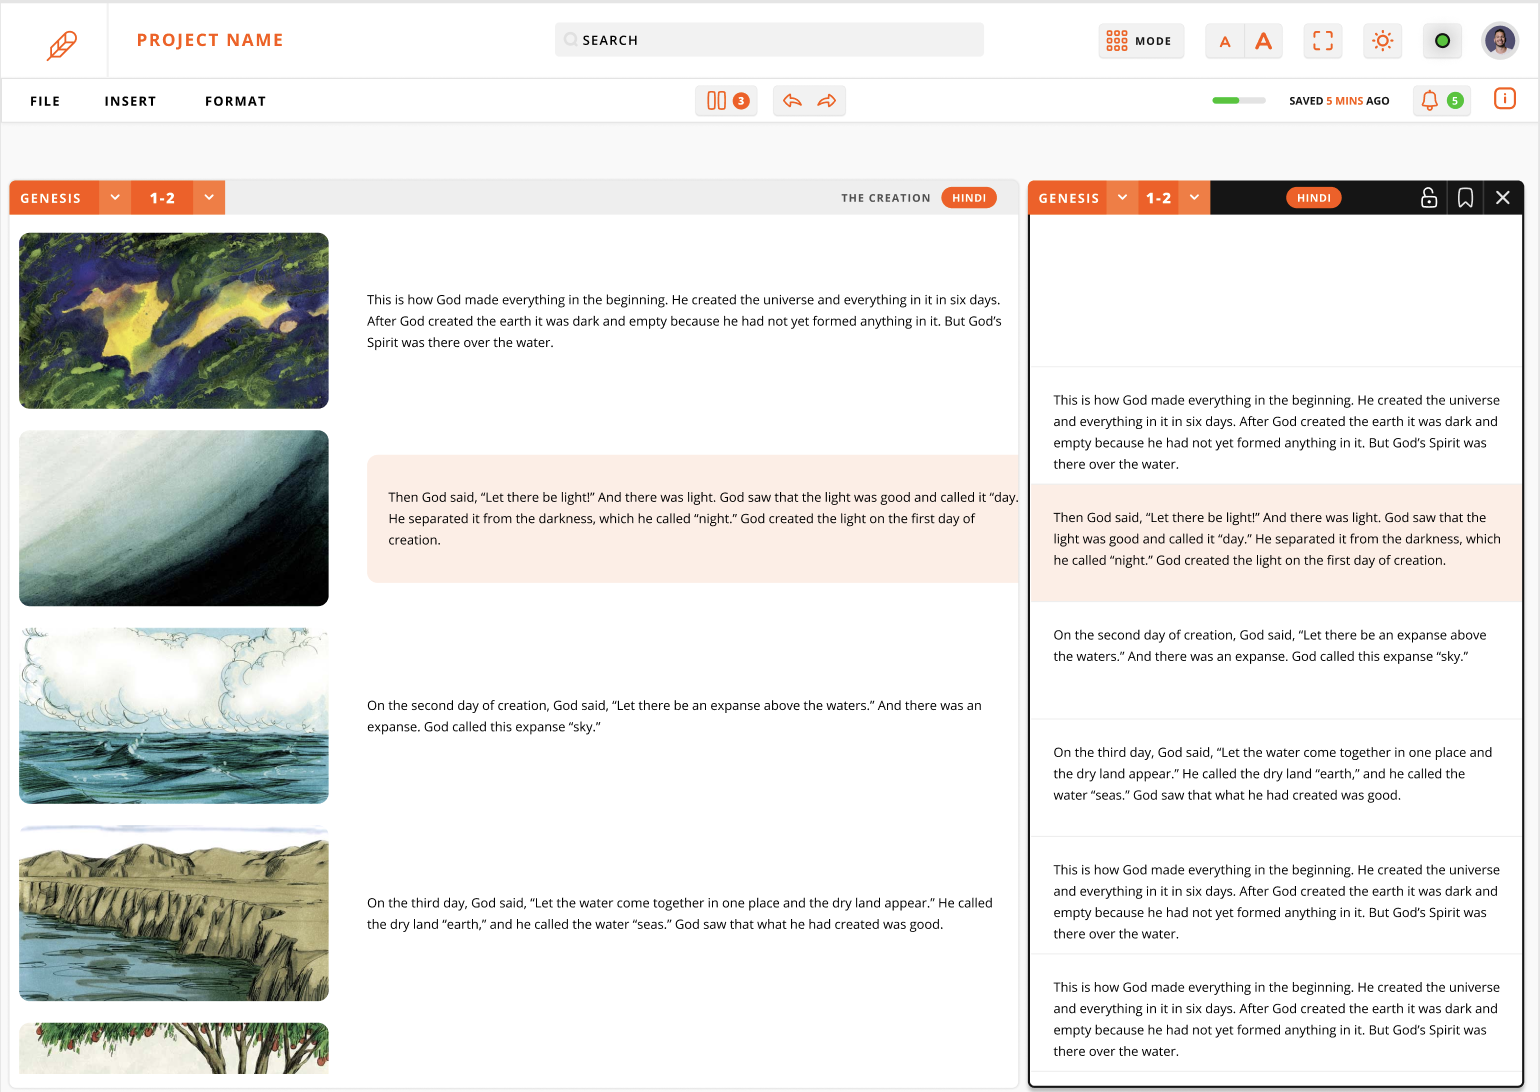Bookmark the right Genesis panel
The height and width of the screenshot is (1092, 1540).
pyautogui.click(x=1465, y=198)
